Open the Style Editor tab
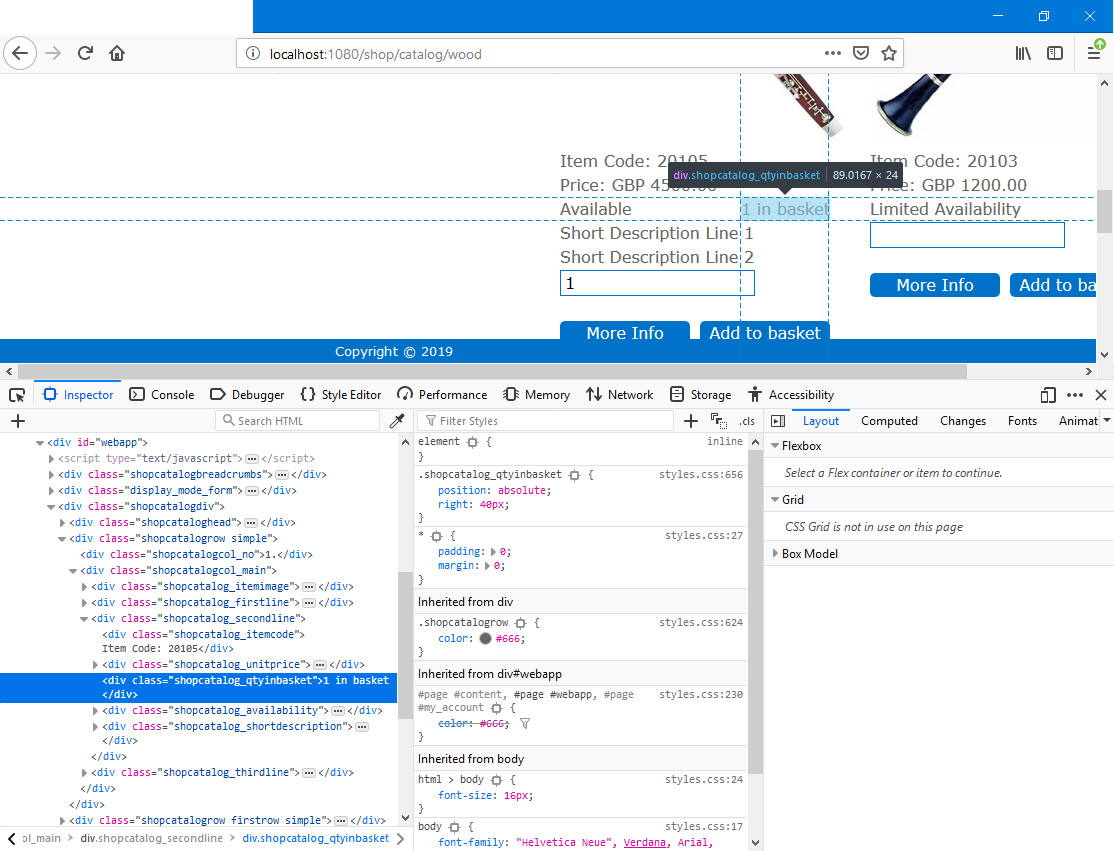The width and height of the screenshot is (1114, 851). coord(341,395)
